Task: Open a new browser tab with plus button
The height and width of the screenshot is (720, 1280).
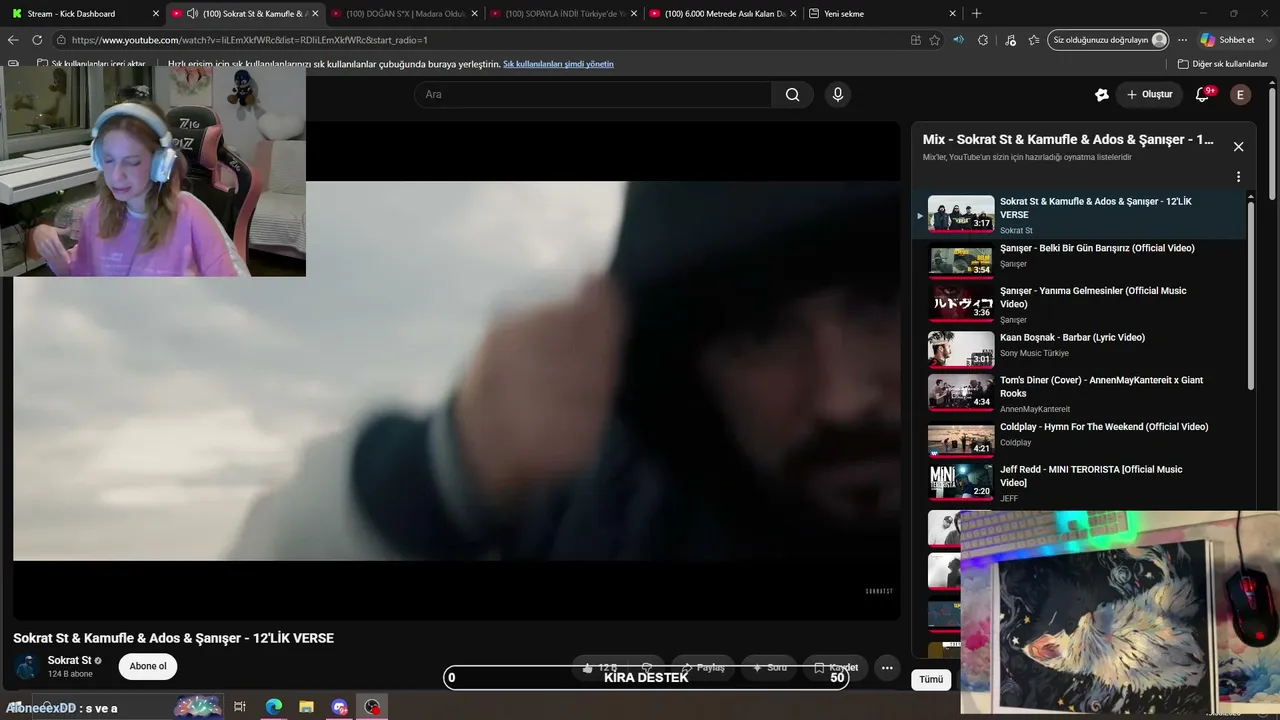Action: (x=977, y=14)
